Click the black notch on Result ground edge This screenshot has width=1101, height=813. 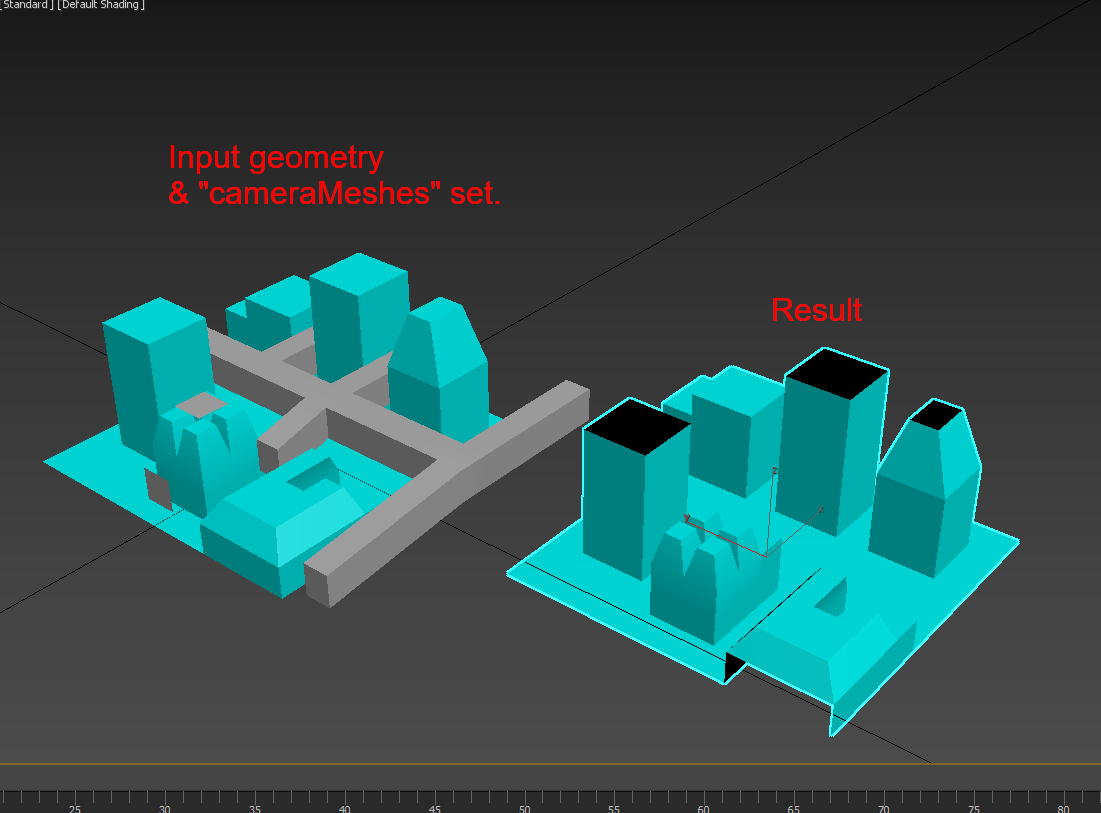click(734, 667)
